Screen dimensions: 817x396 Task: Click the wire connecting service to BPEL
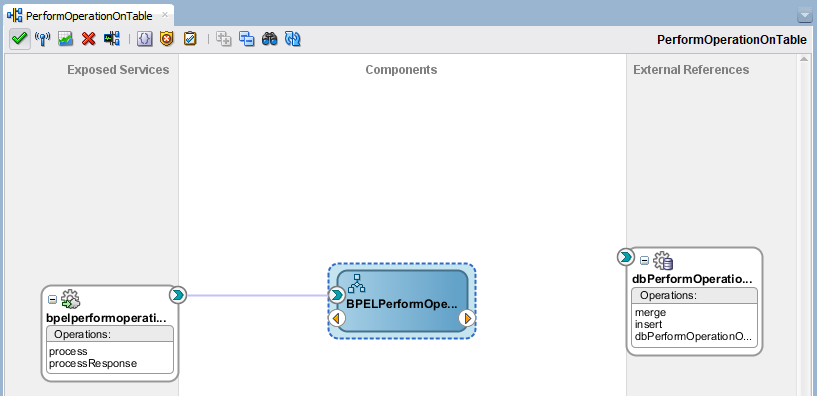coord(258,295)
